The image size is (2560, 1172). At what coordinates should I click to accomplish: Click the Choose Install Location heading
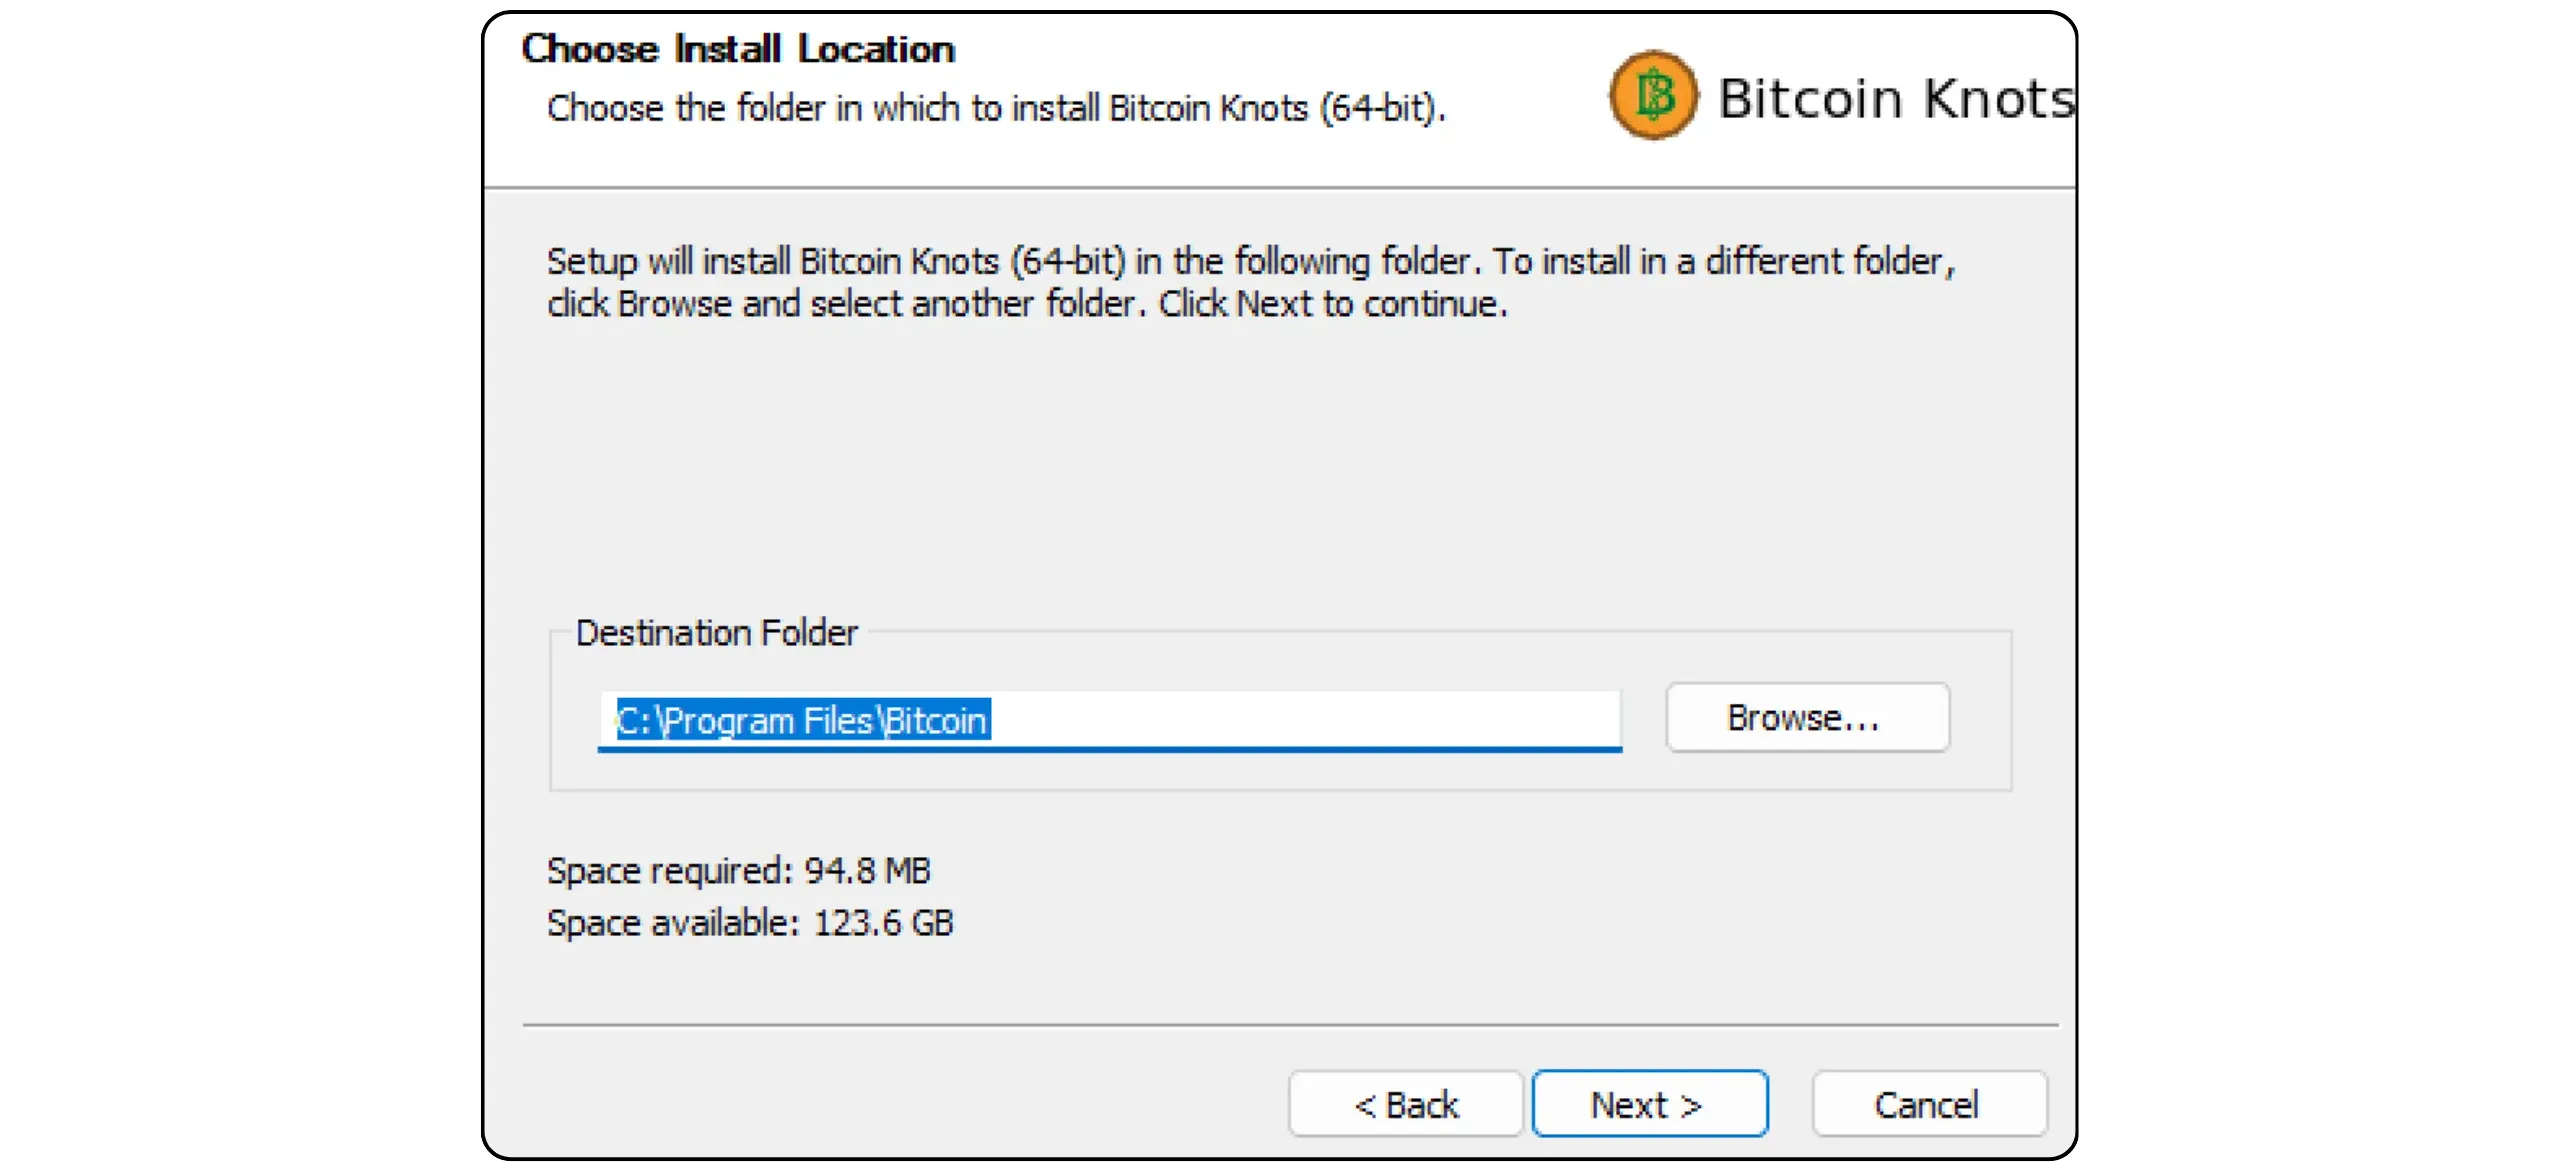tap(738, 49)
